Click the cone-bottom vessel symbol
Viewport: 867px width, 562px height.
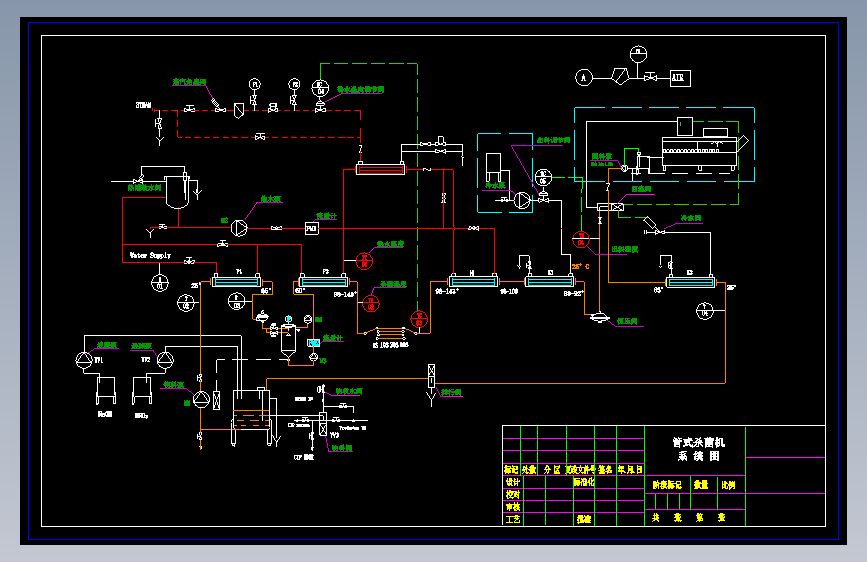coord(288,341)
